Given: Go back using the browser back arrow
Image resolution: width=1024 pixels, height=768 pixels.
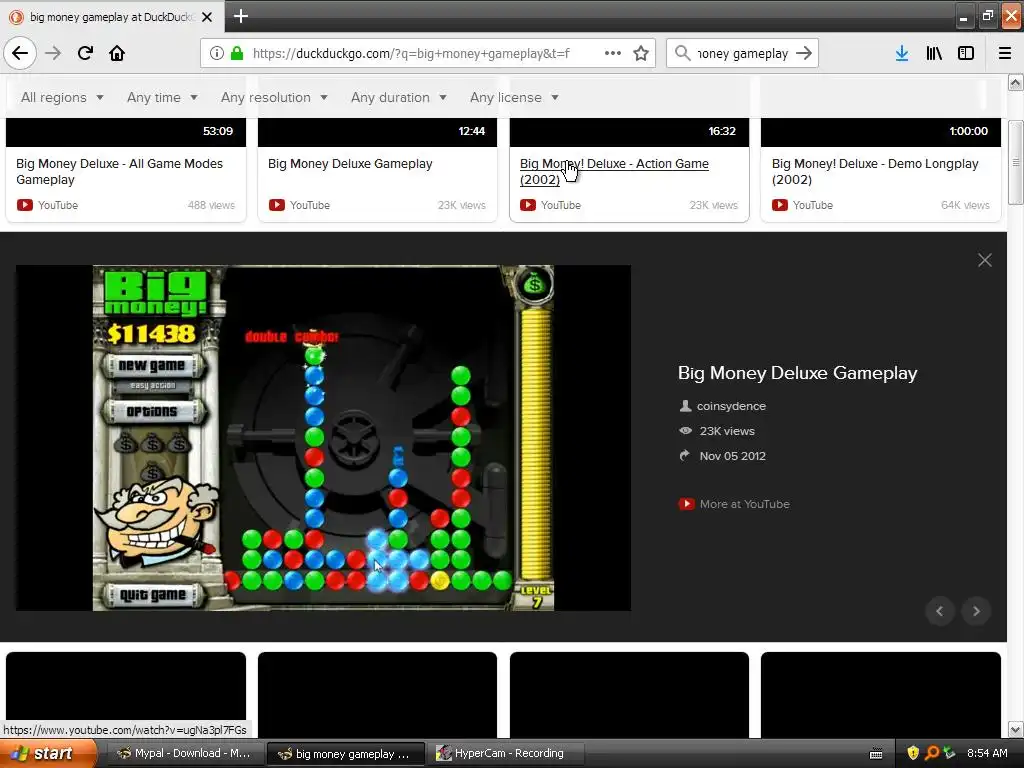Looking at the screenshot, I should pos(20,53).
